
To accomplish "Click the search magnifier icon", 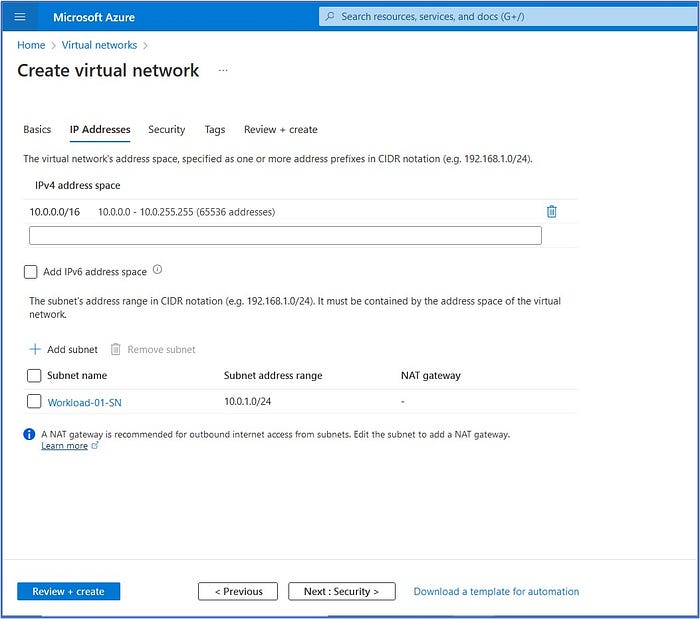I will click(x=330, y=17).
